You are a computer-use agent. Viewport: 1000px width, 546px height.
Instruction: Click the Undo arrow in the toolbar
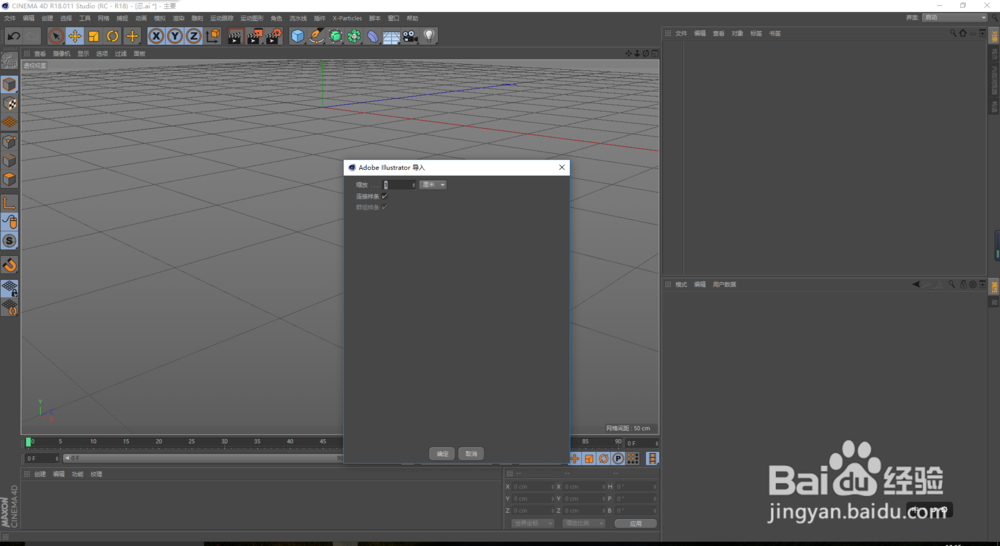point(13,36)
